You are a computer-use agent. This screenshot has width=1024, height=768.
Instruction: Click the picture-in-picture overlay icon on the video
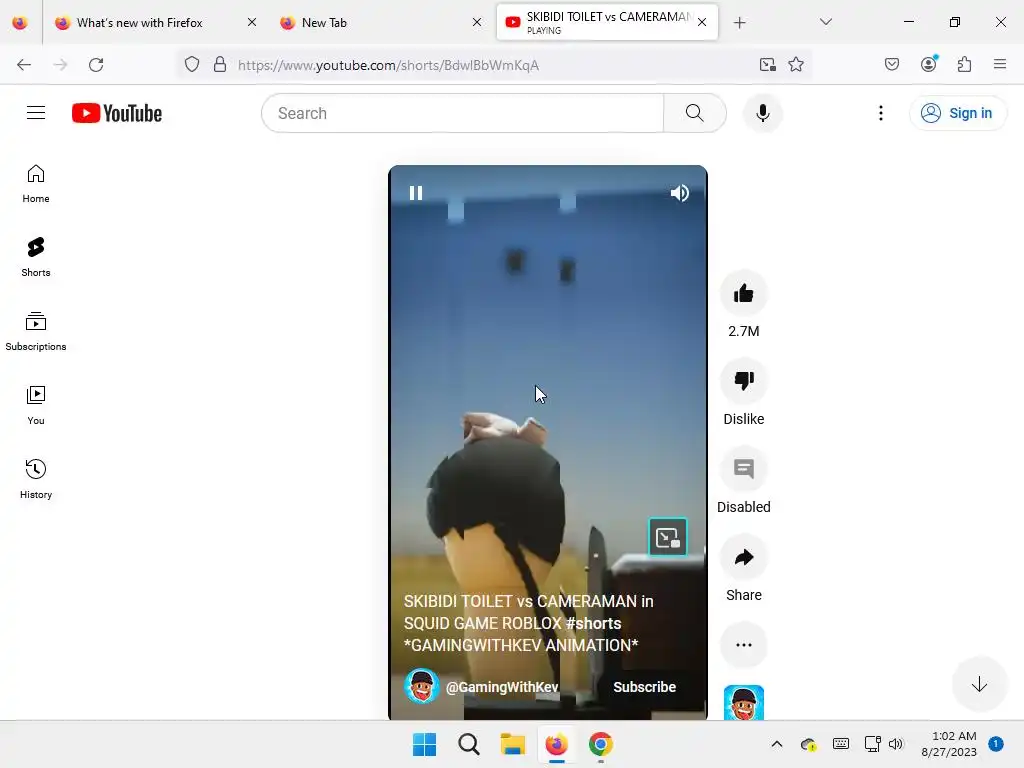click(667, 537)
